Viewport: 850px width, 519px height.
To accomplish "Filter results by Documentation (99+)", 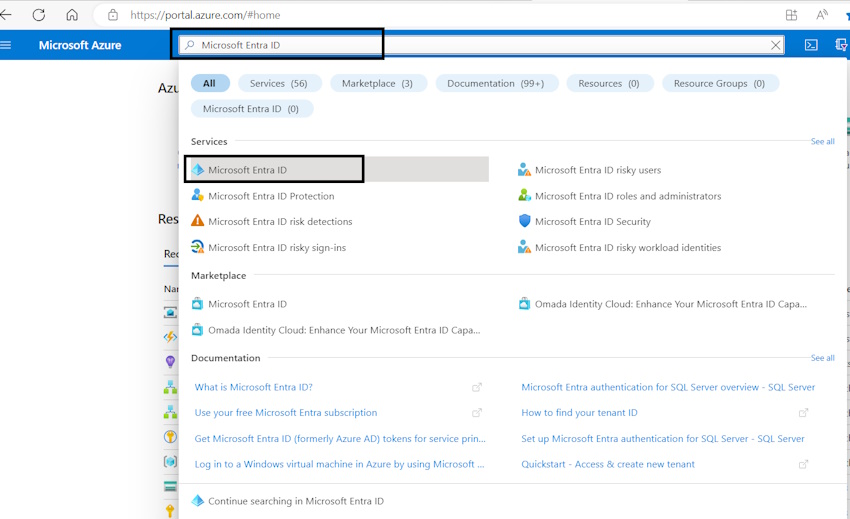I will click(496, 84).
